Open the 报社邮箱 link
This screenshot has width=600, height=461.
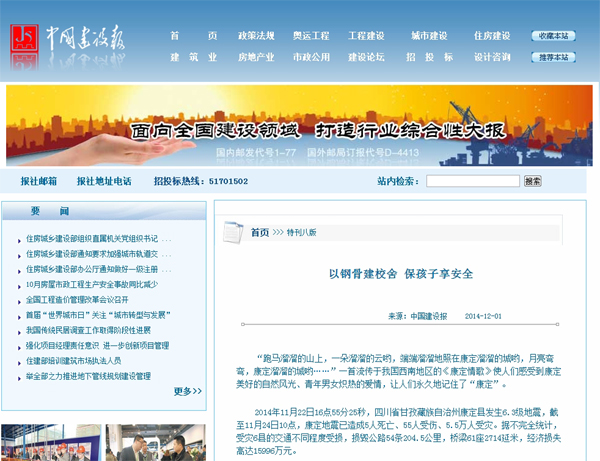coord(39,181)
